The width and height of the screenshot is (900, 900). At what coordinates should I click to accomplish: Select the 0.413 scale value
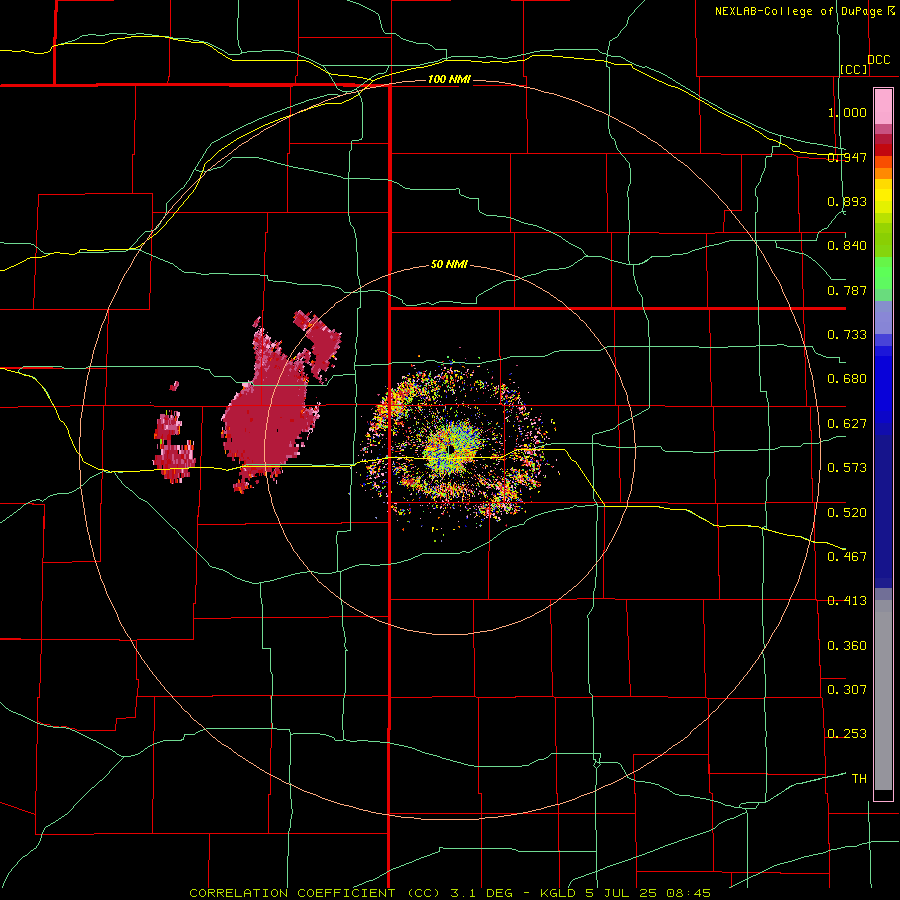coord(847,601)
